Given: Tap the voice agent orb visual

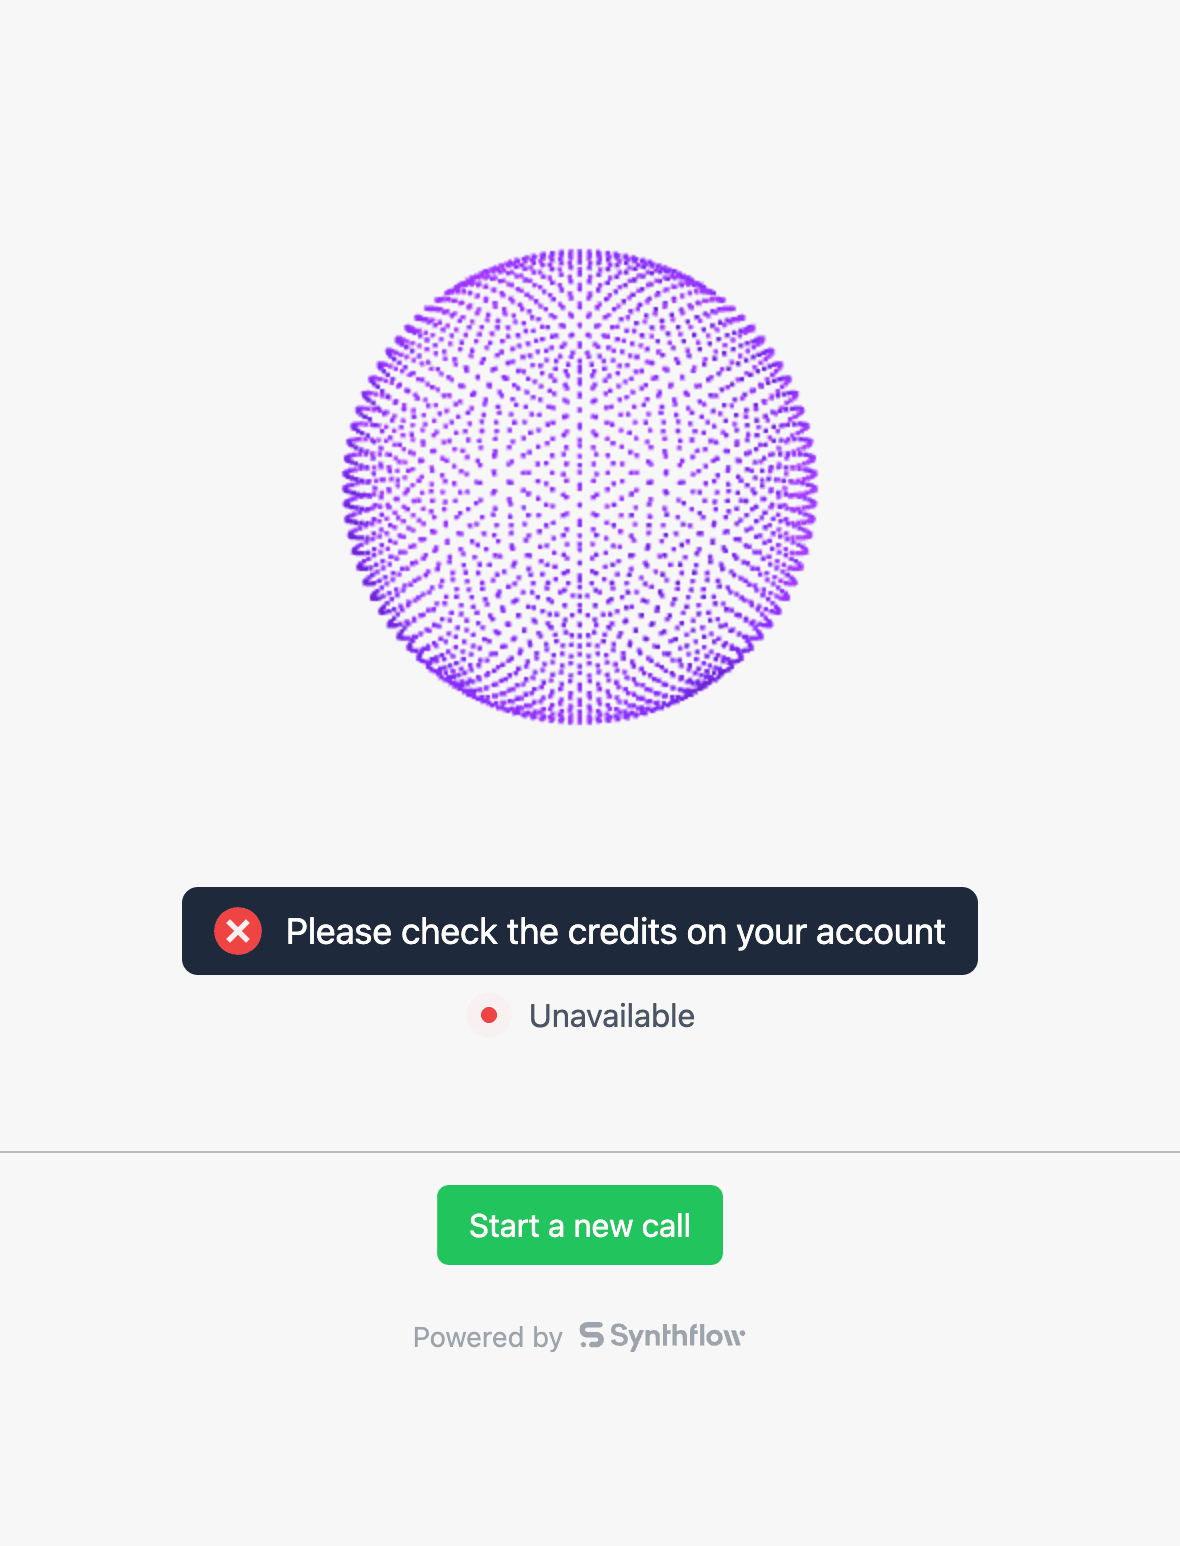Looking at the screenshot, I should [x=580, y=486].
